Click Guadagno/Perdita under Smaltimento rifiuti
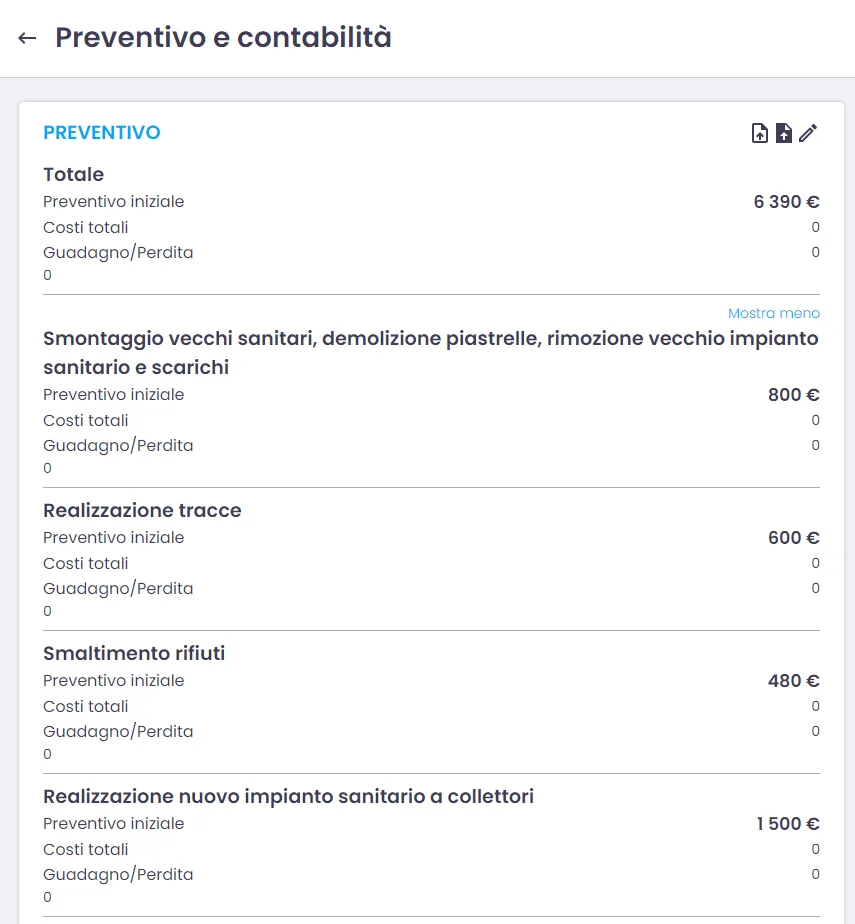Viewport: 855px width, 924px height. [118, 731]
